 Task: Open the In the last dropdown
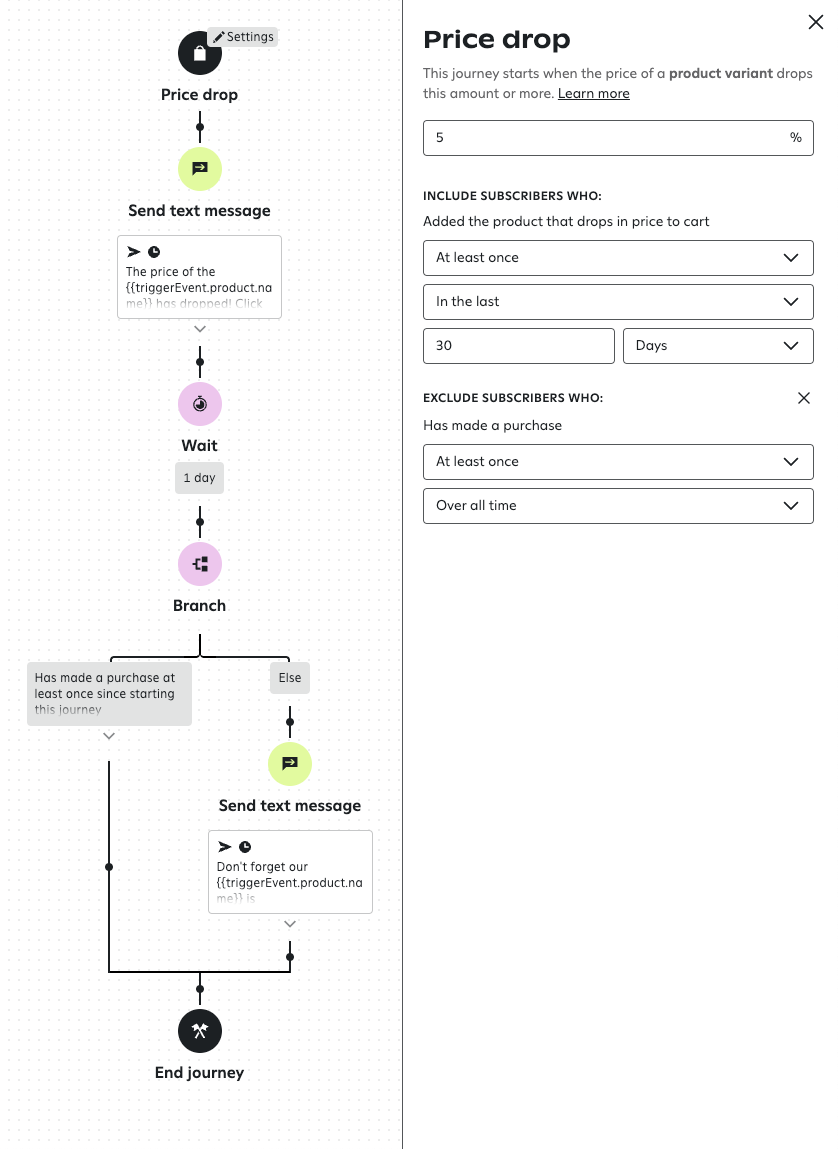618,301
